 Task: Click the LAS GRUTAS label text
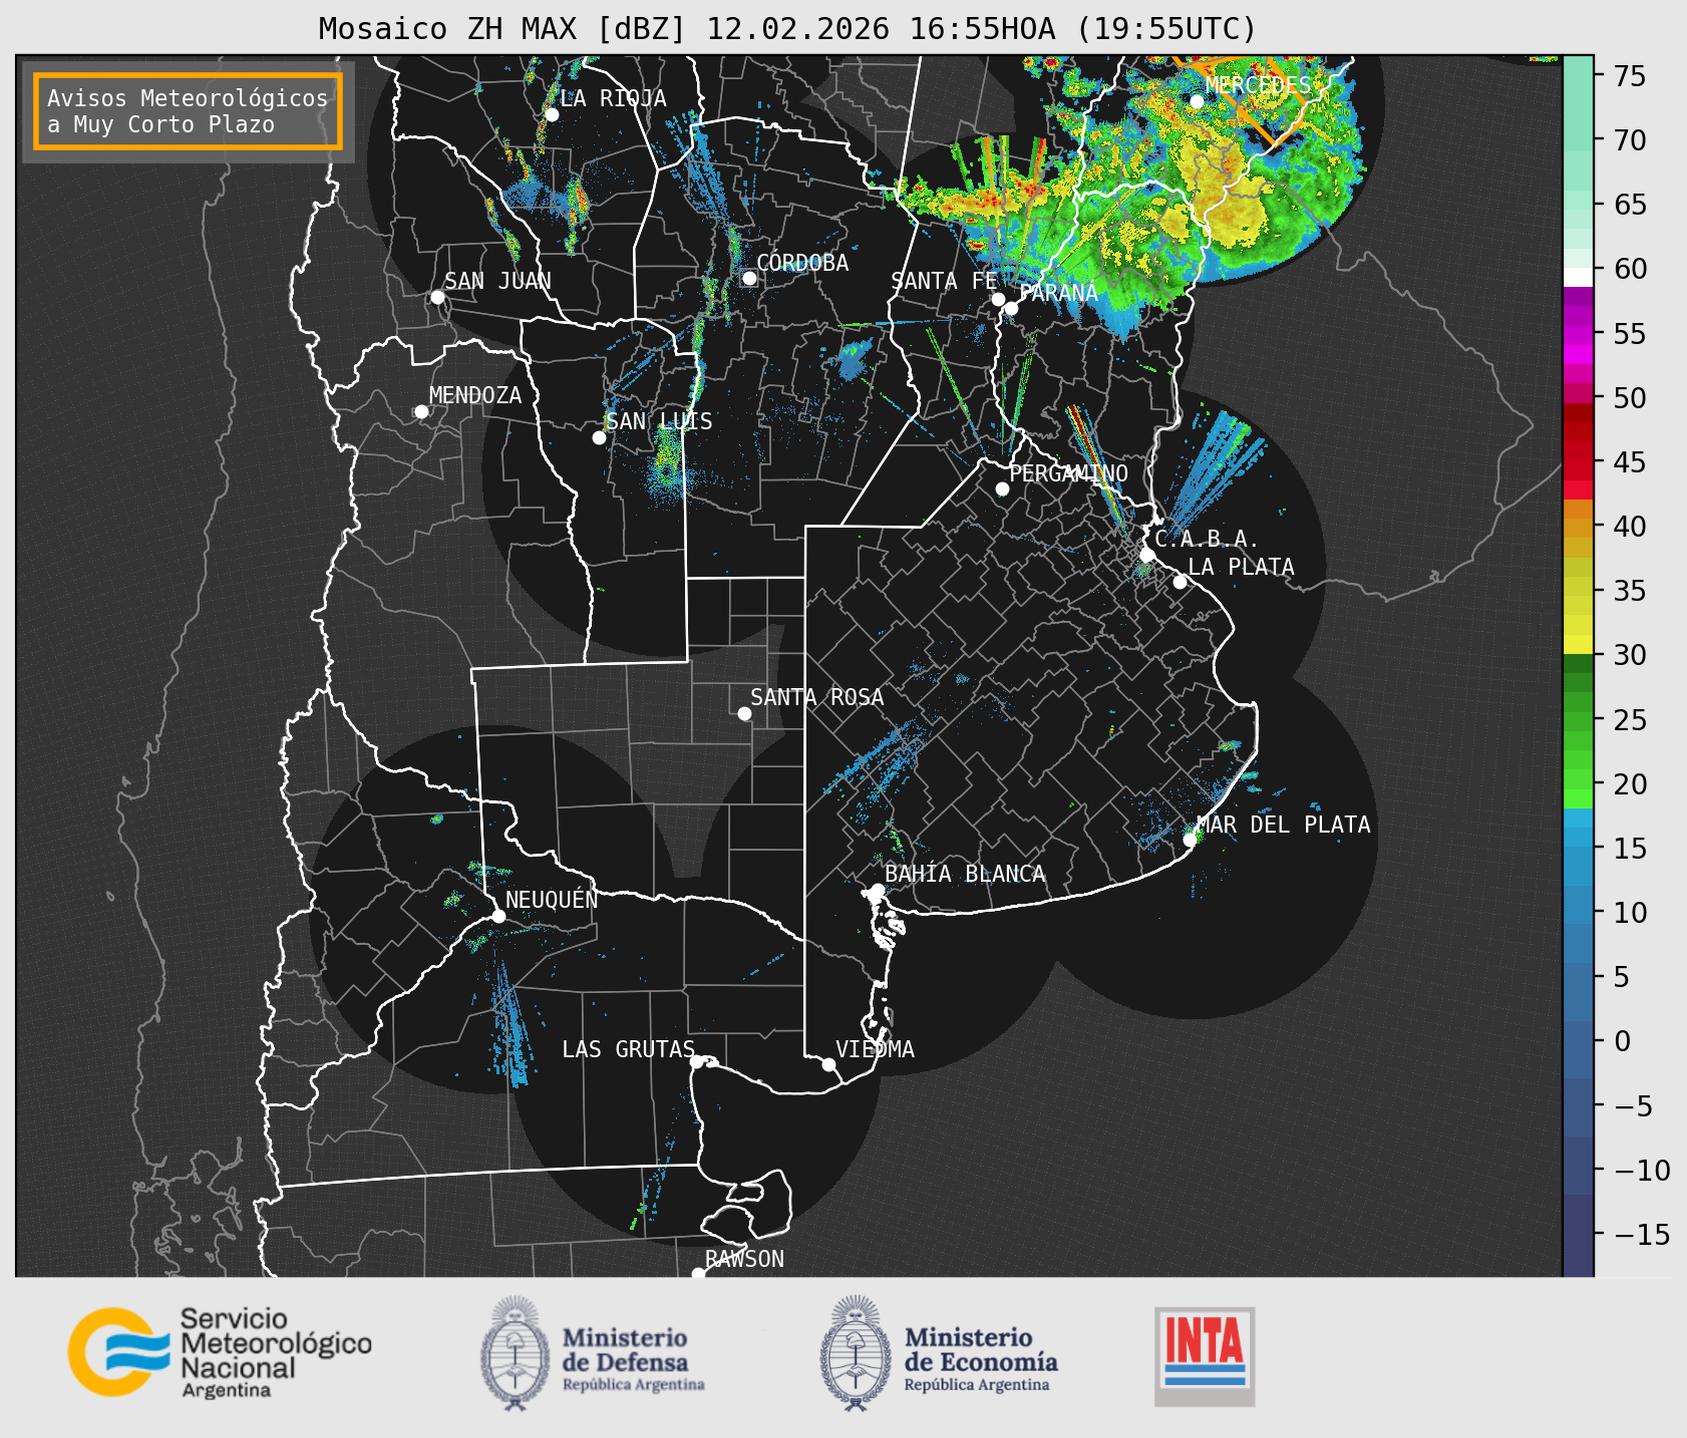click(628, 1049)
